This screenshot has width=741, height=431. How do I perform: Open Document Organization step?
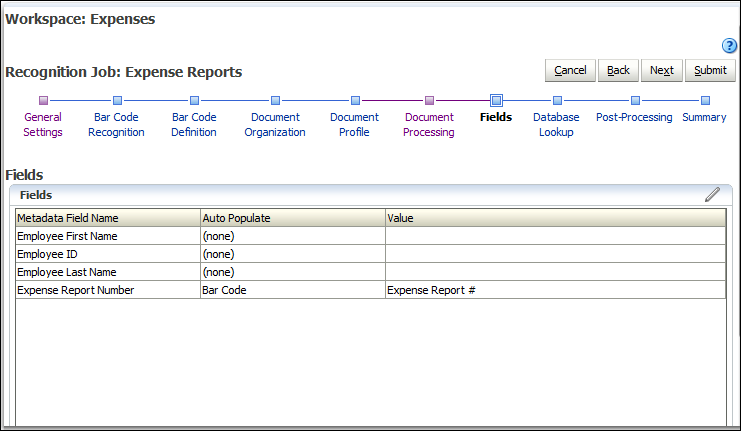(275, 124)
